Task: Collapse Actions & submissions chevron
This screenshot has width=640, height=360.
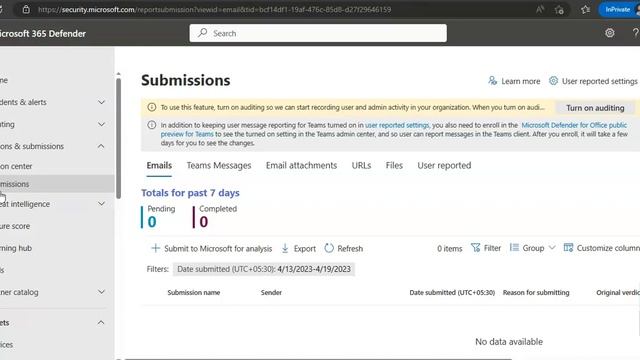Action: click(x=101, y=146)
